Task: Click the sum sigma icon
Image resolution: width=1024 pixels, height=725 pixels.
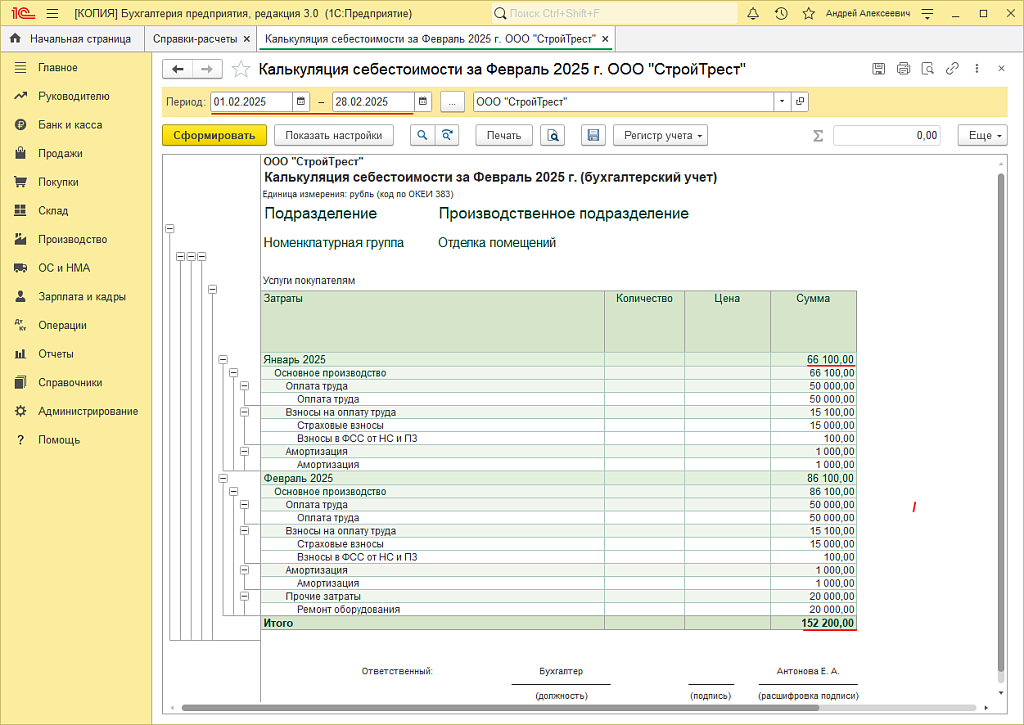Action: [818, 136]
